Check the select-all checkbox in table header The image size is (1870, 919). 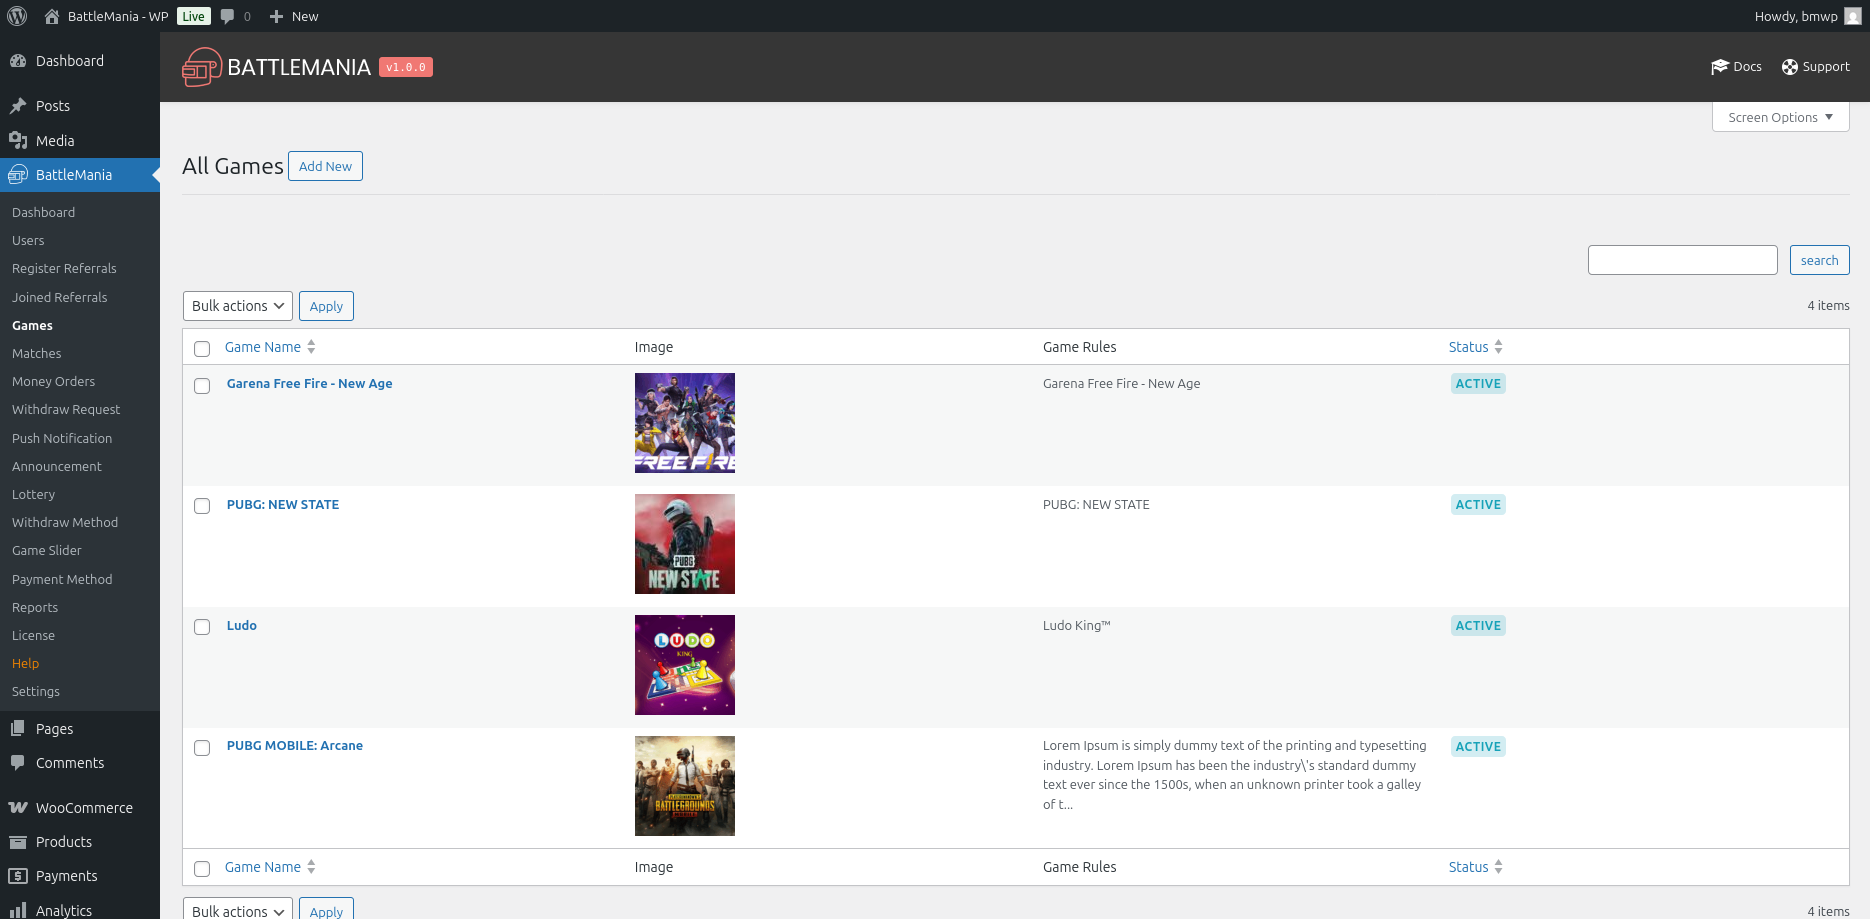(x=202, y=348)
